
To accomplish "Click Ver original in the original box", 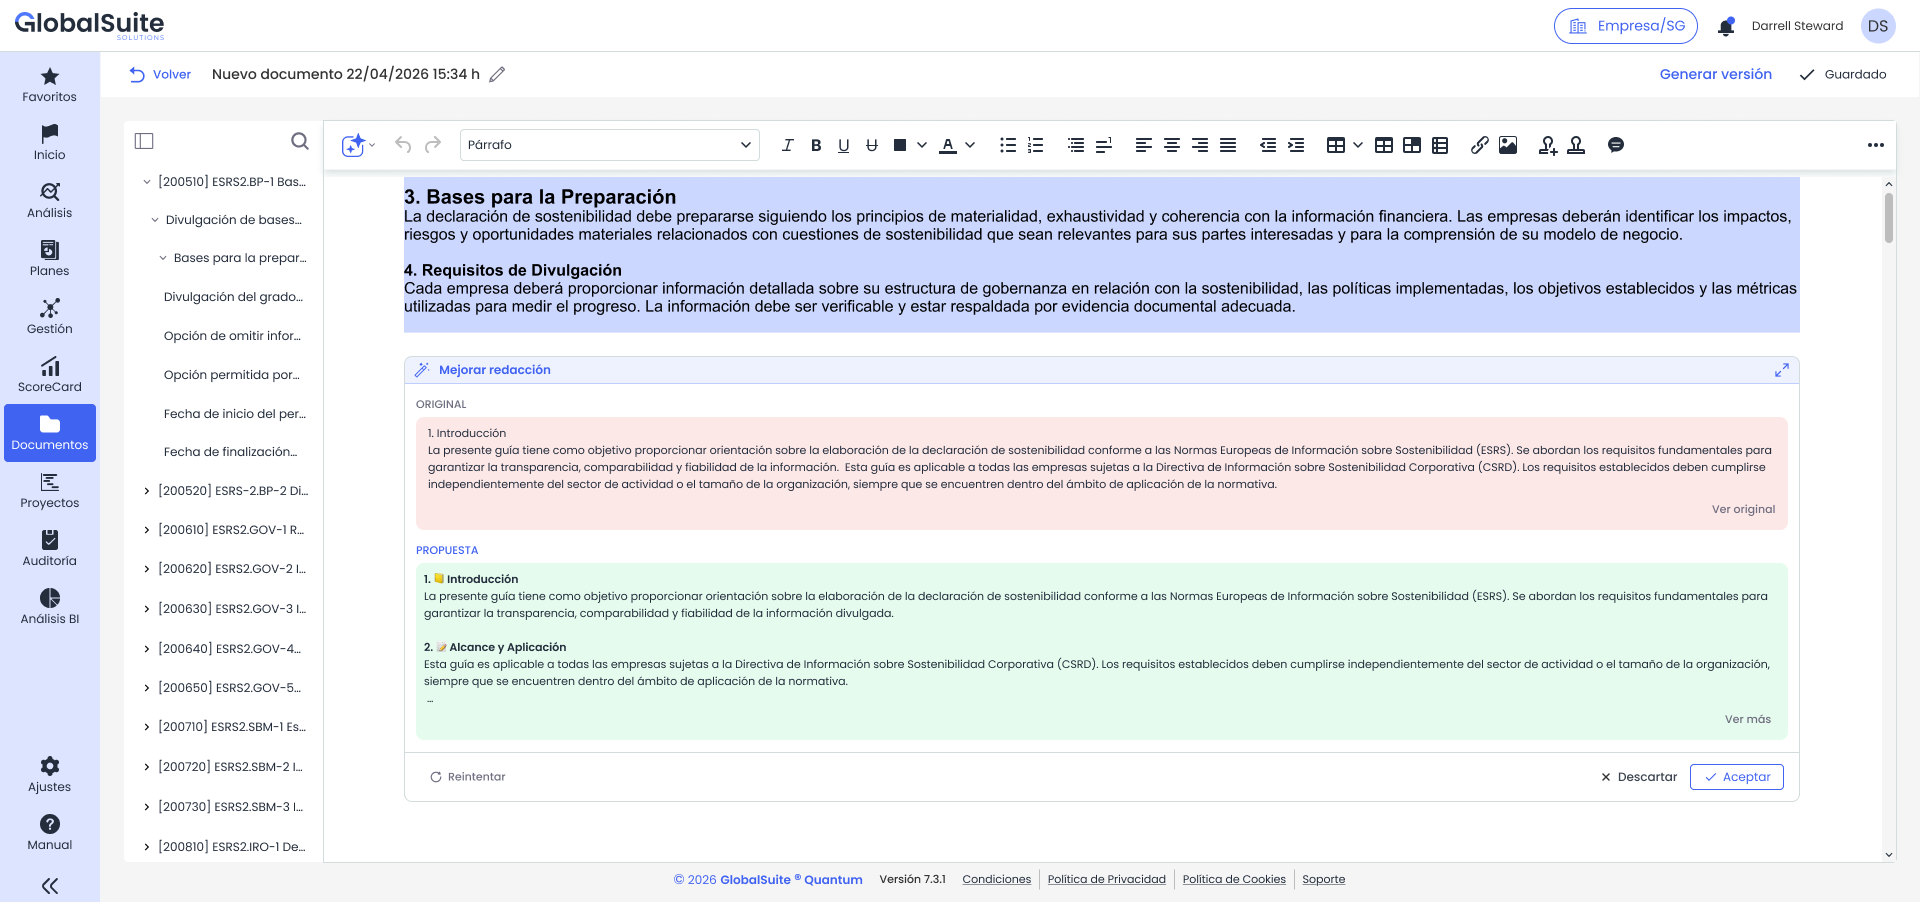I will pos(1744,509).
